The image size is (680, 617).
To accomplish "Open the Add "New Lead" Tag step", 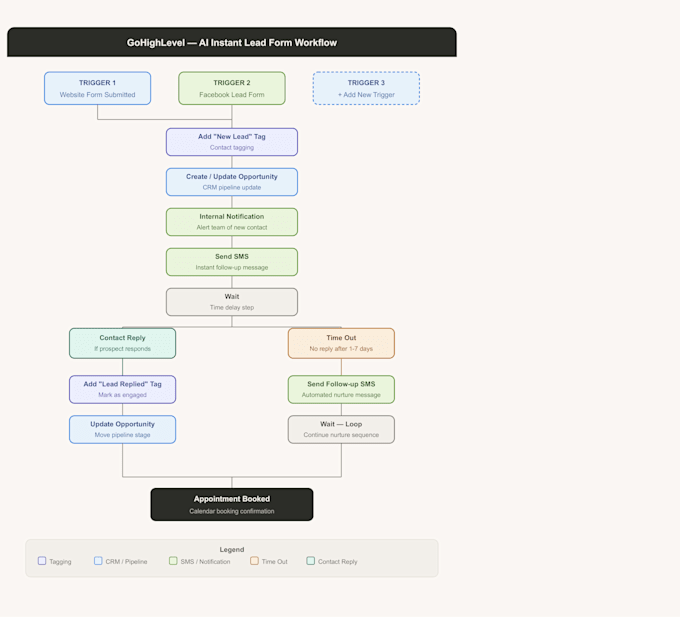I will point(232,142).
